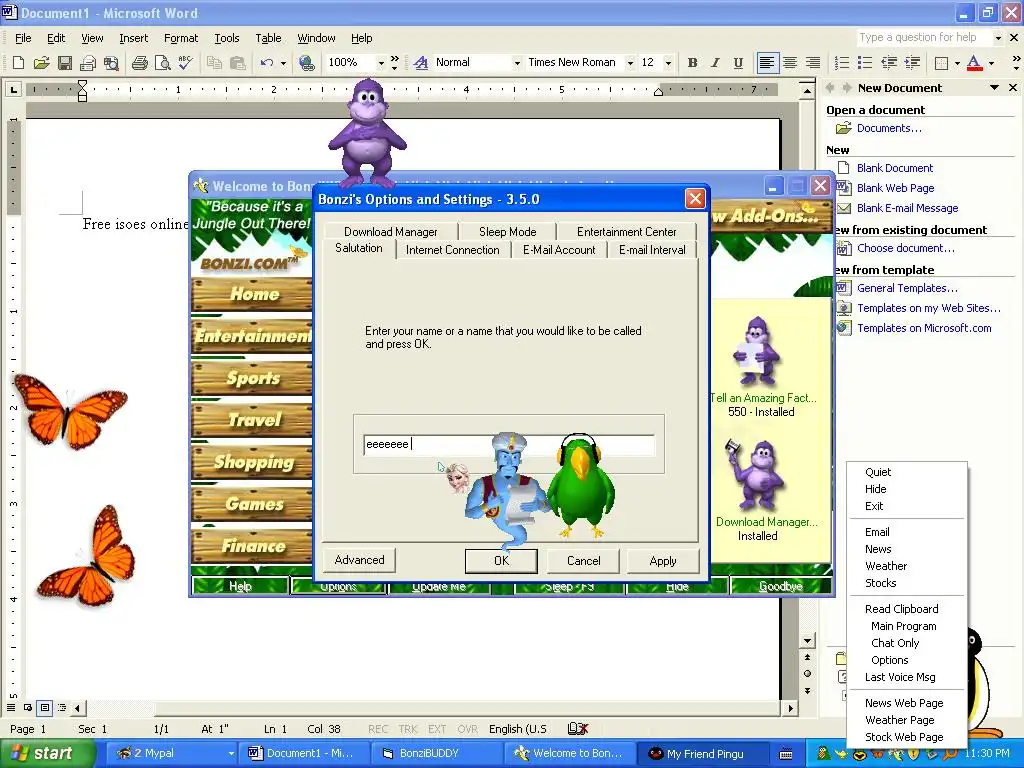Screen dimensions: 1024x768
Task: Undo last action icon in Word
Action: 266,63
